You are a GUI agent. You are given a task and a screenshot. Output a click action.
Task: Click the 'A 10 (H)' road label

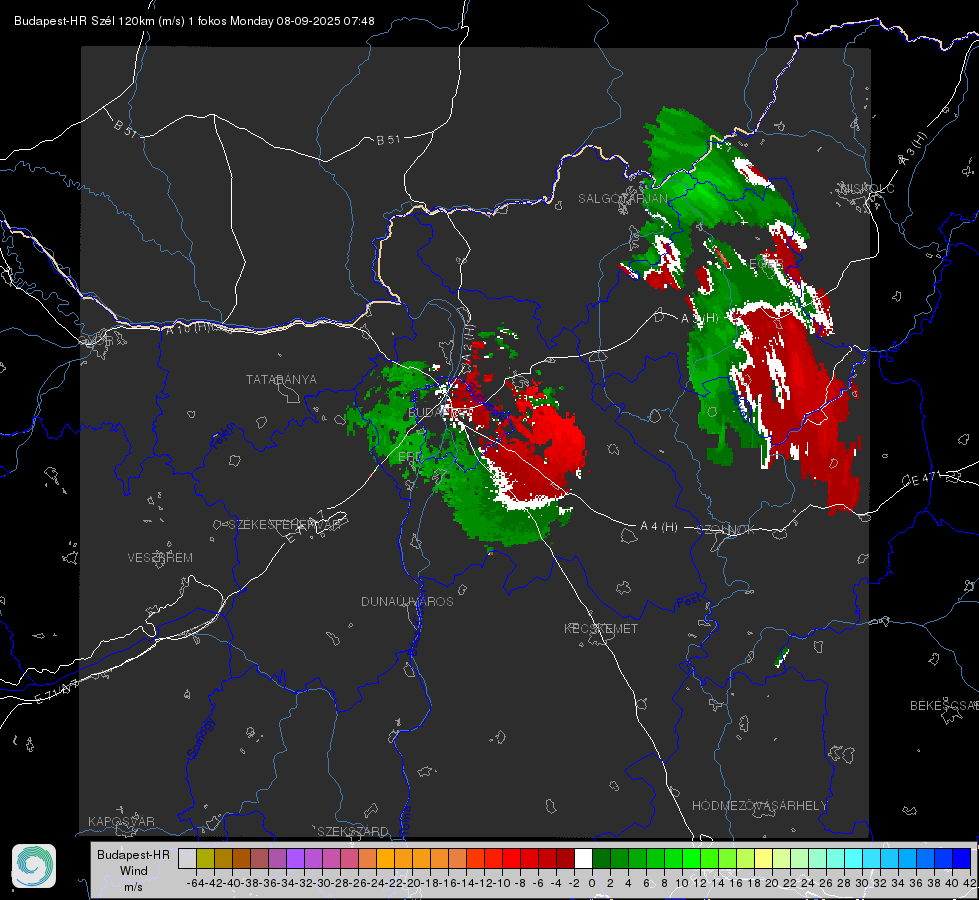189,328
